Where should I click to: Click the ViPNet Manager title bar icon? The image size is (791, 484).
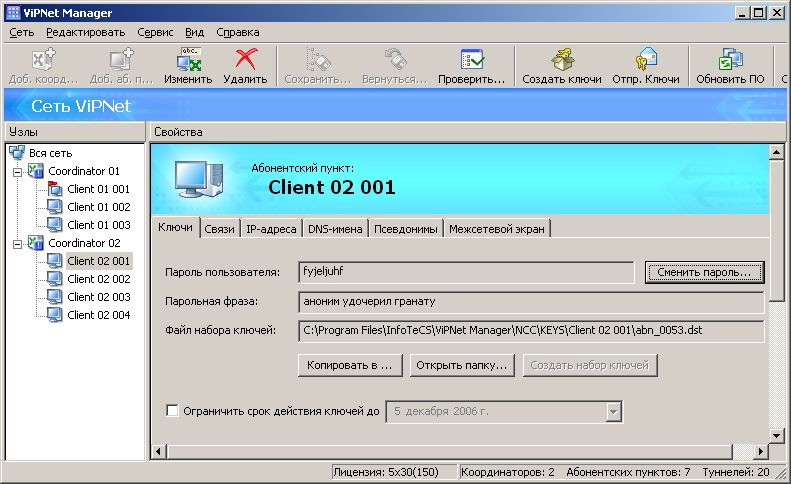[x=14, y=13]
